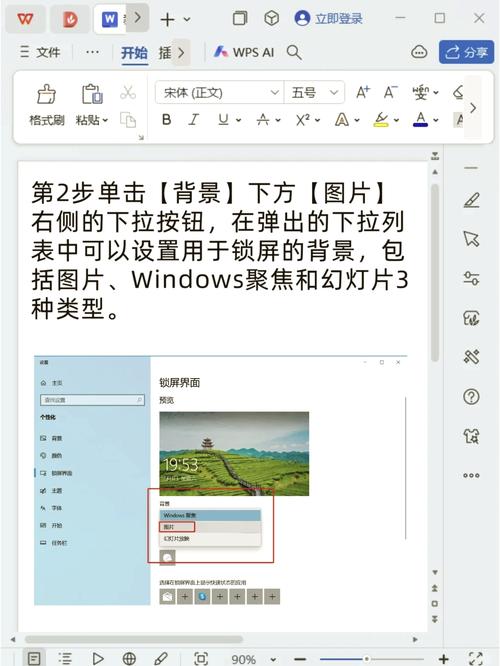Select the blue W document tab
Screen dimensions: 500x666
pyautogui.click(x=110, y=19)
